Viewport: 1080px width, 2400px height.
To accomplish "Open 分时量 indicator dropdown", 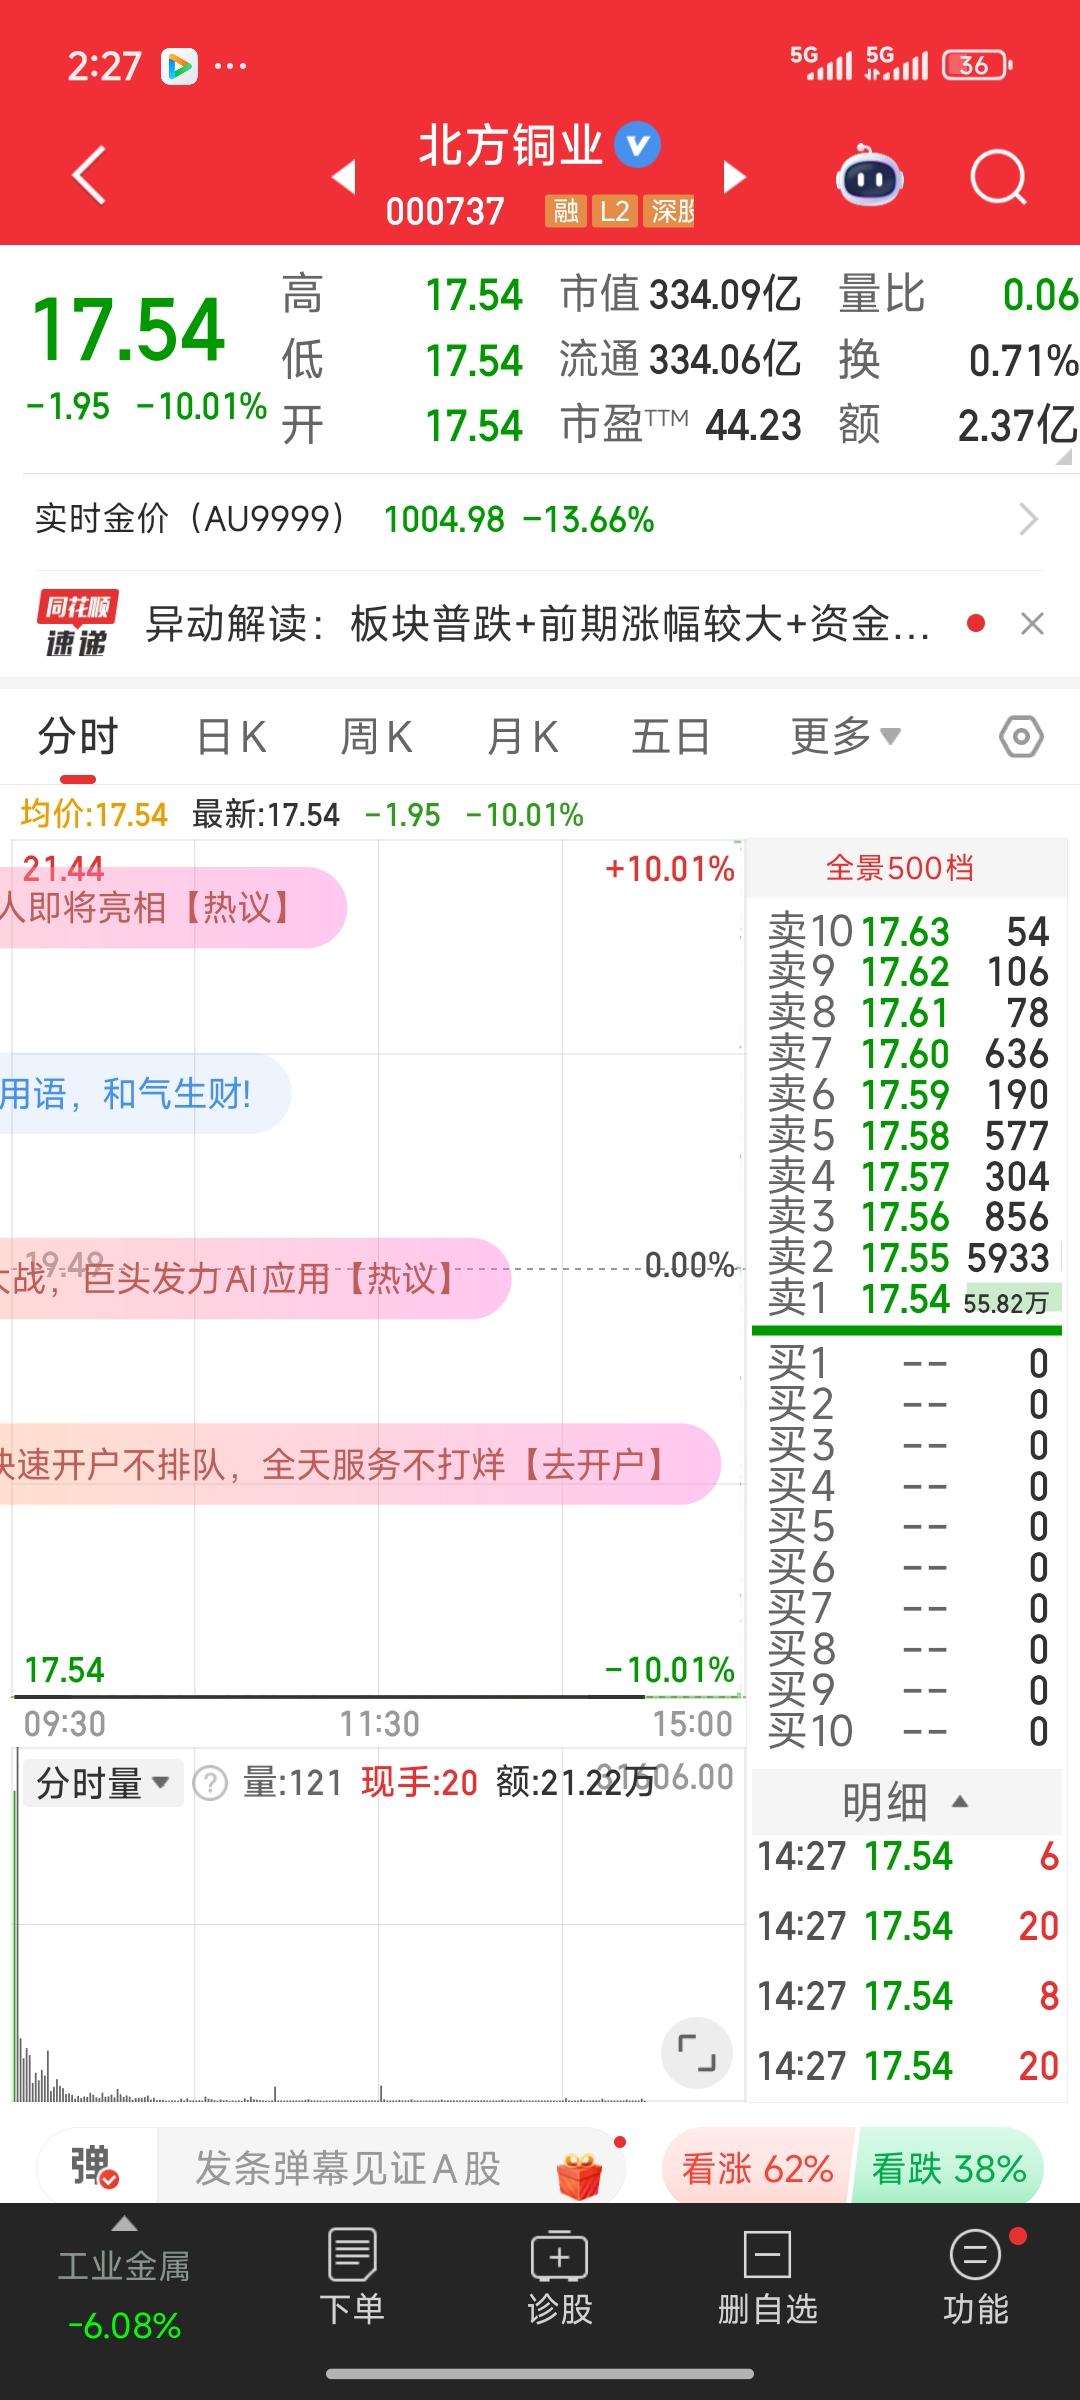I will click(x=103, y=1783).
